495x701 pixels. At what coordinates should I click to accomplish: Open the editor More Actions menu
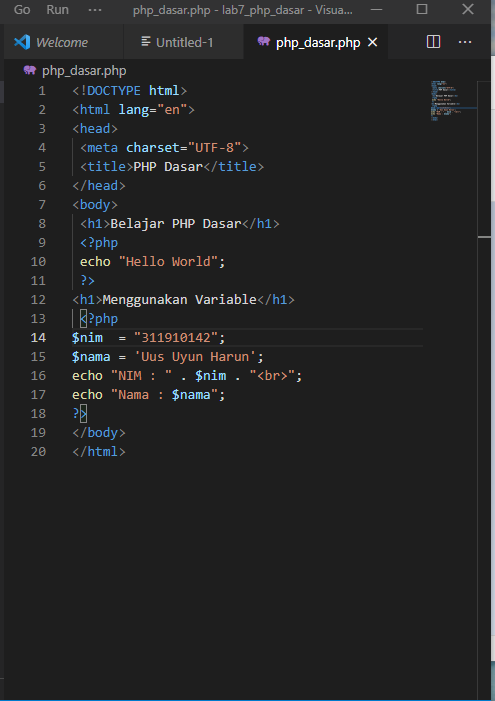(x=465, y=42)
